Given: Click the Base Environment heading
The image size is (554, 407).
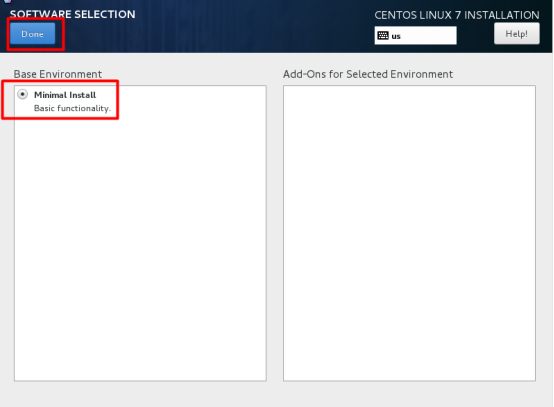Looking at the screenshot, I should (58, 74).
